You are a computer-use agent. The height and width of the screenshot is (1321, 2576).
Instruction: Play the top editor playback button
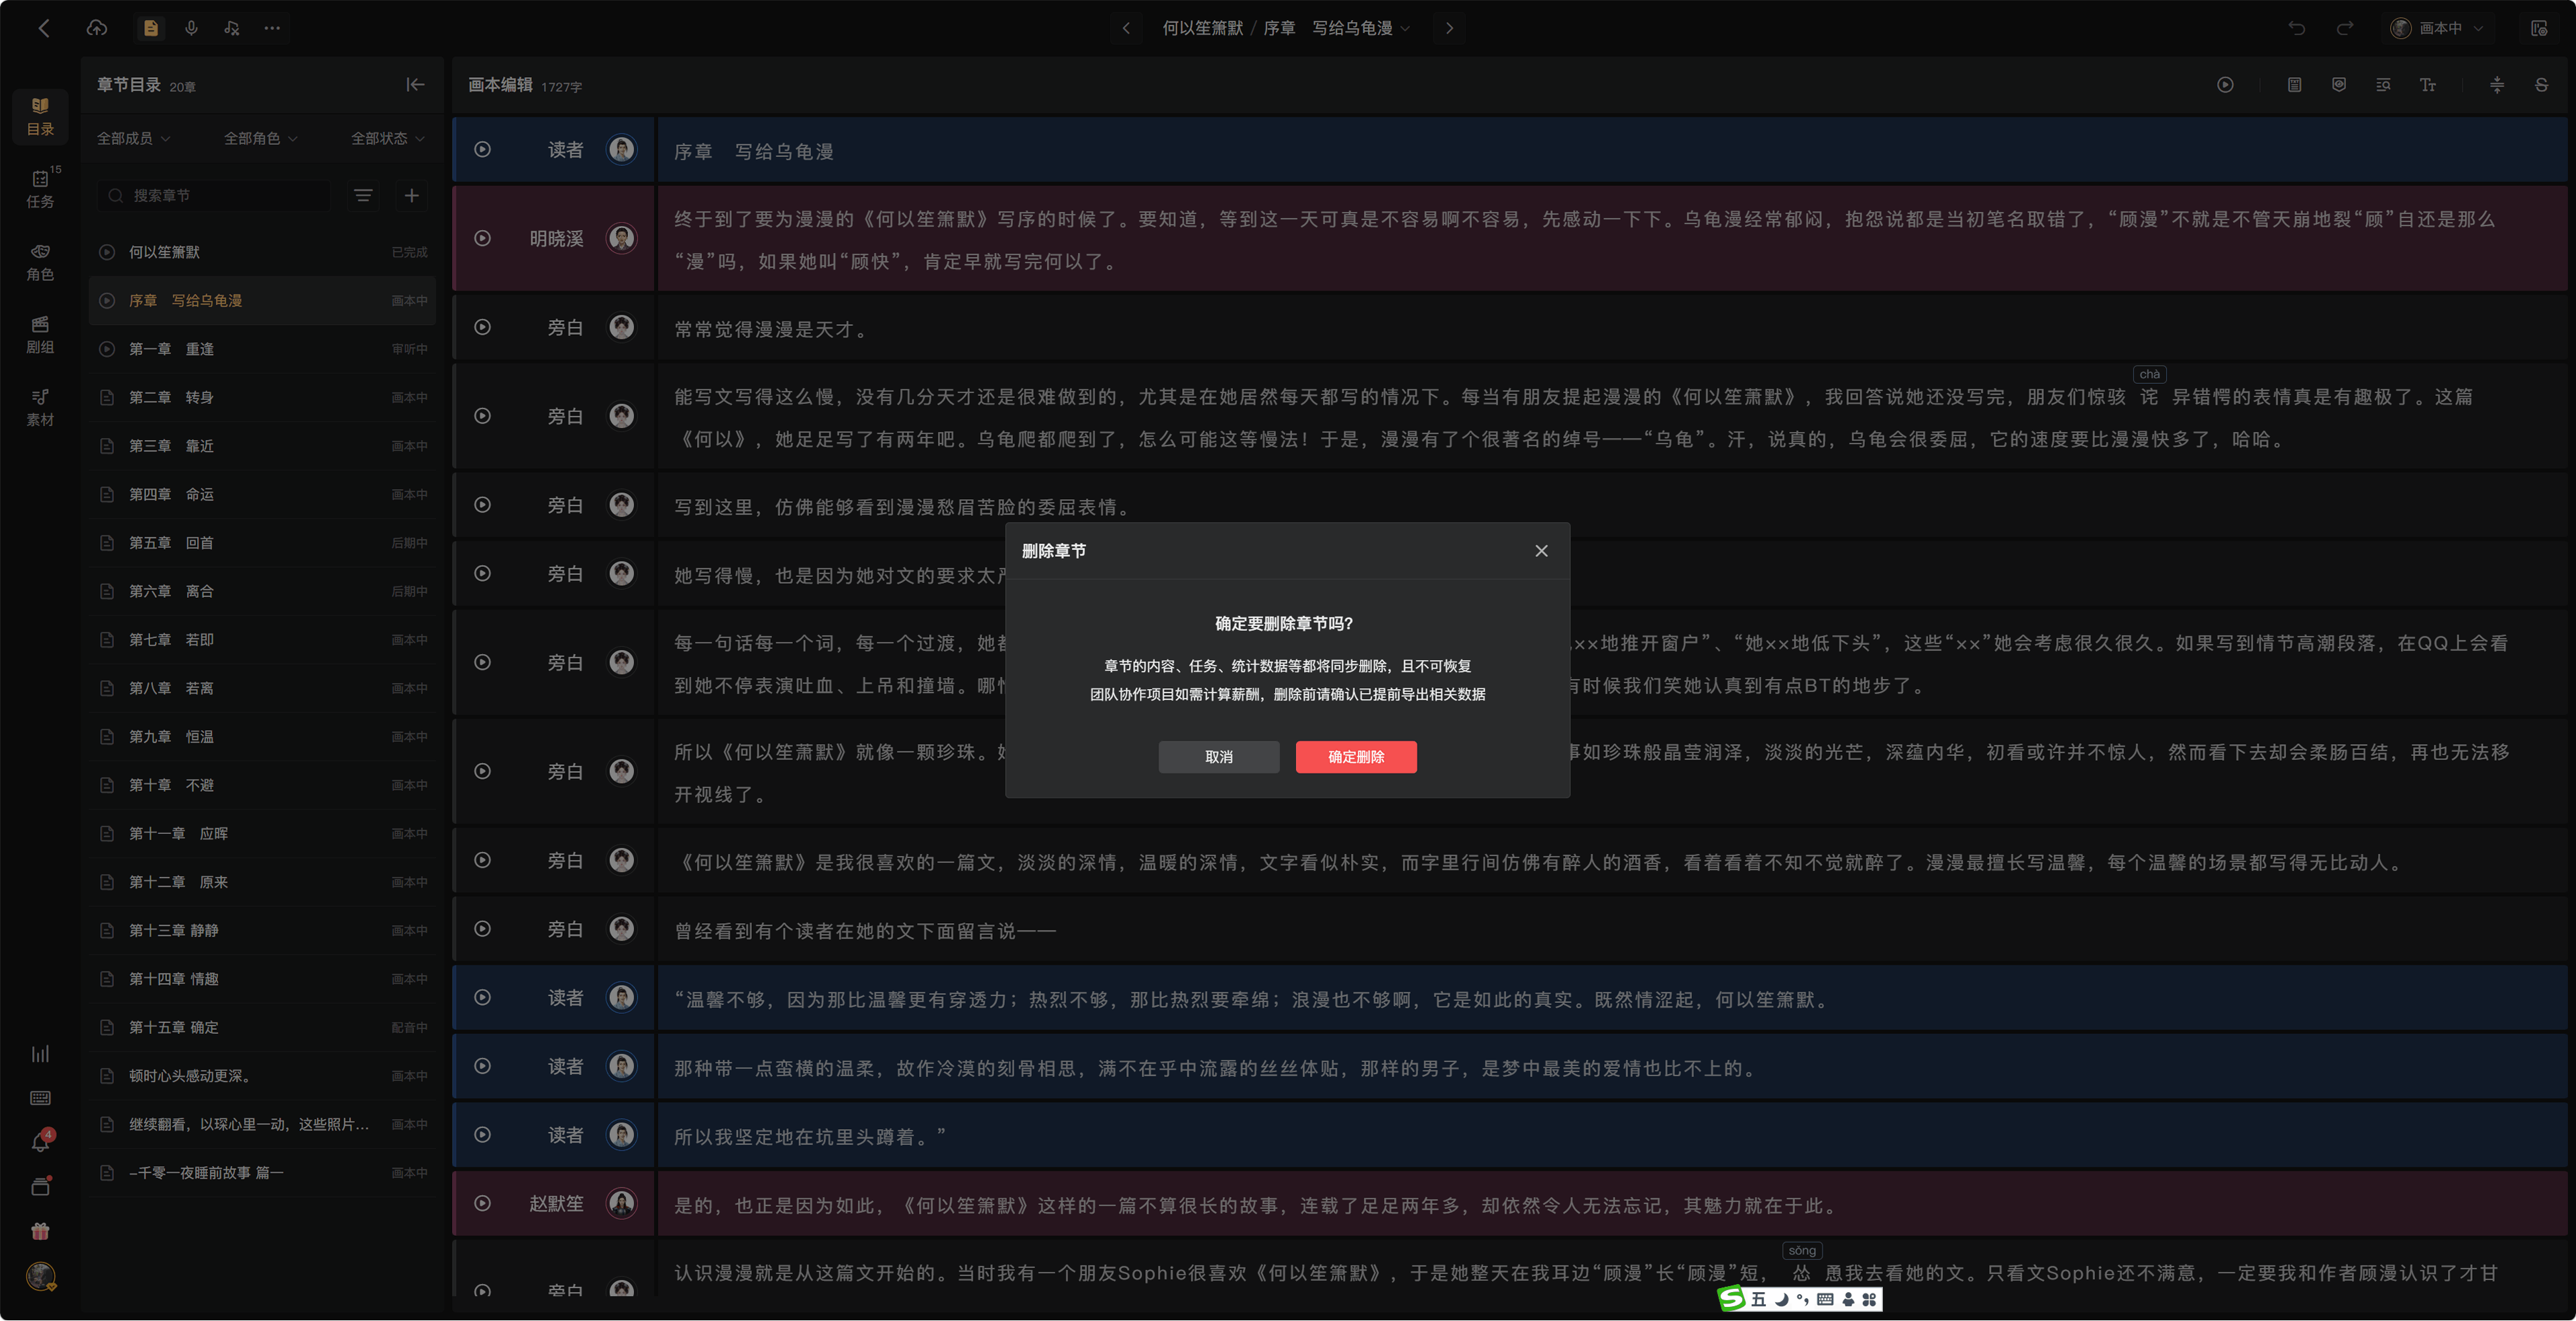point(2225,85)
